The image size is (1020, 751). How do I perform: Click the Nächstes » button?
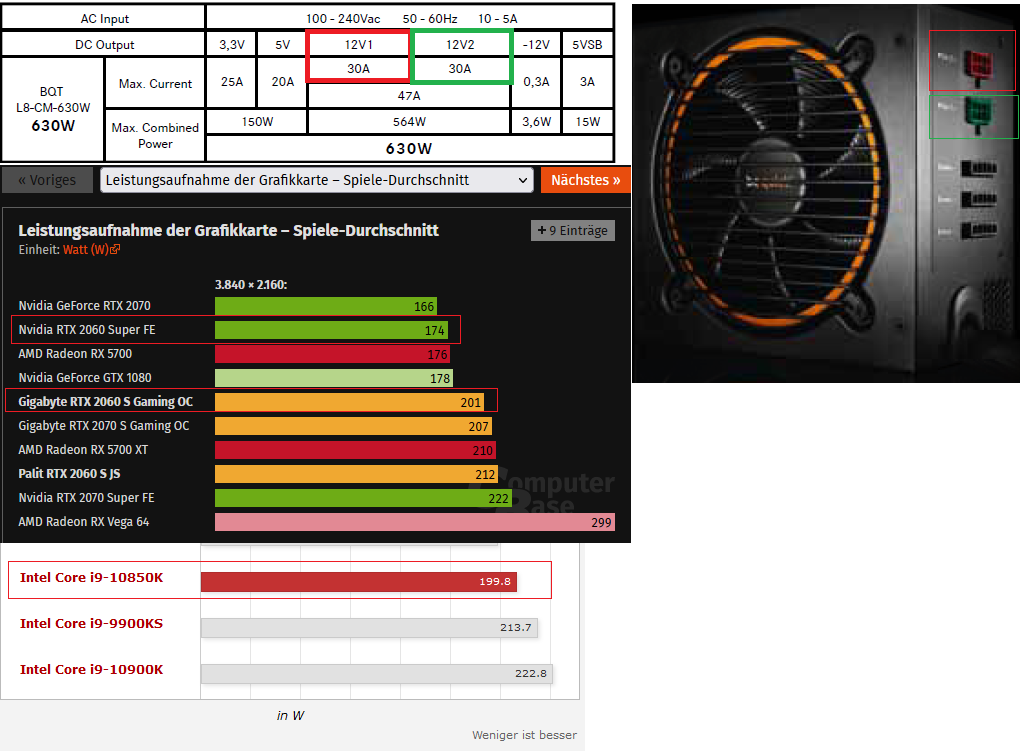click(x=585, y=180)
